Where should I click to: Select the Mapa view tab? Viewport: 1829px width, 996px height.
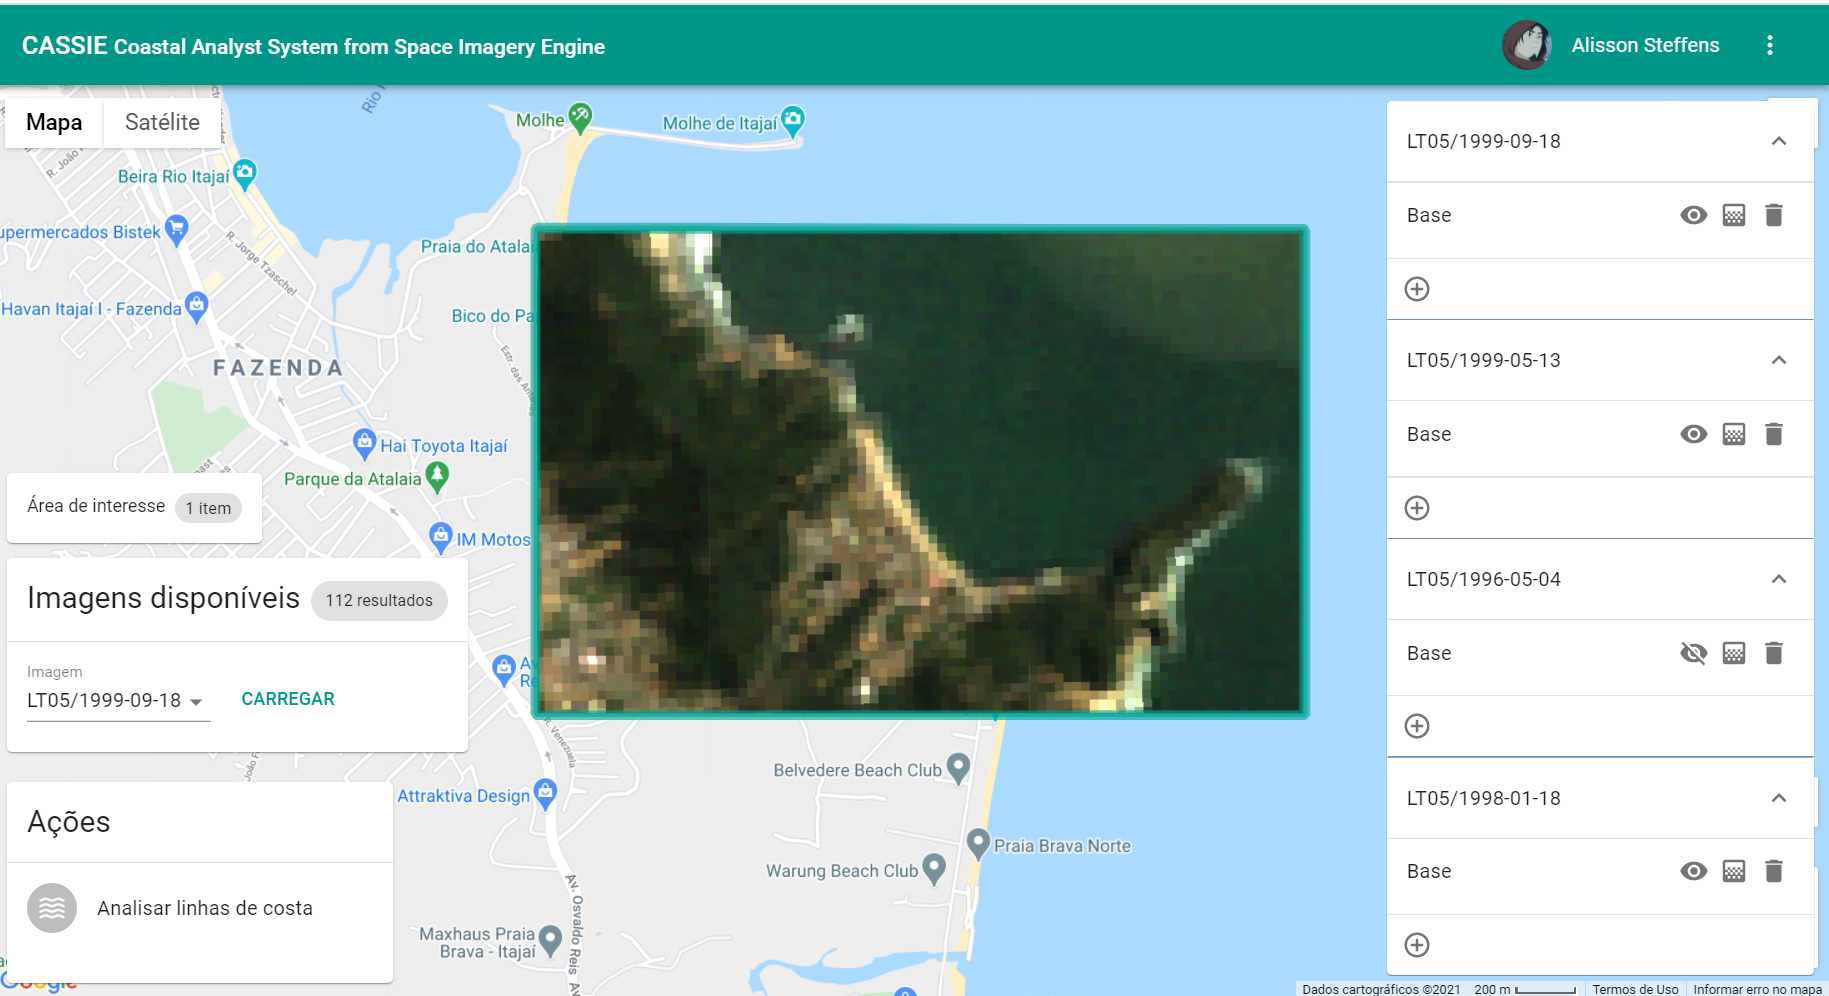tap(53, 122)
